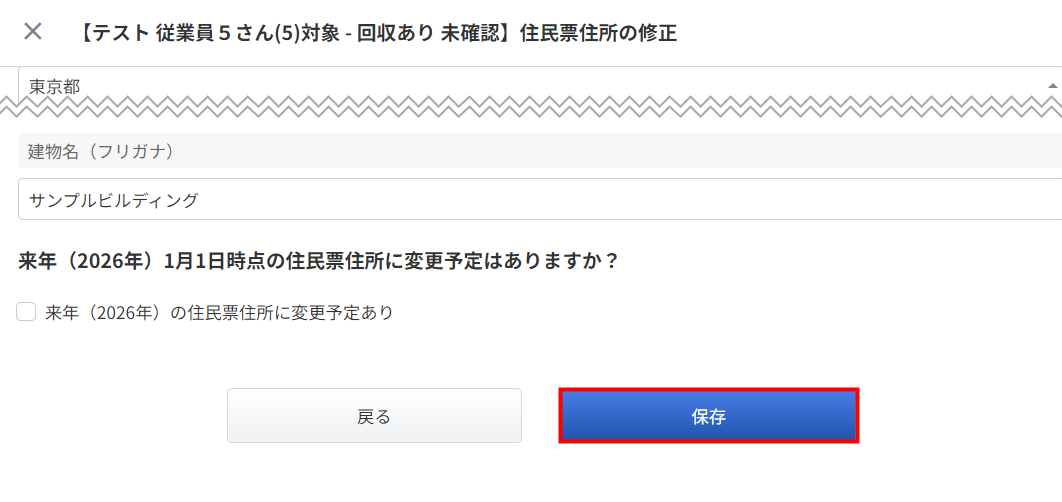Viewport: 1062px width, 502px height.
Task: Click the blank space after サンプルビルディング text
Action: tap(600, 199)
